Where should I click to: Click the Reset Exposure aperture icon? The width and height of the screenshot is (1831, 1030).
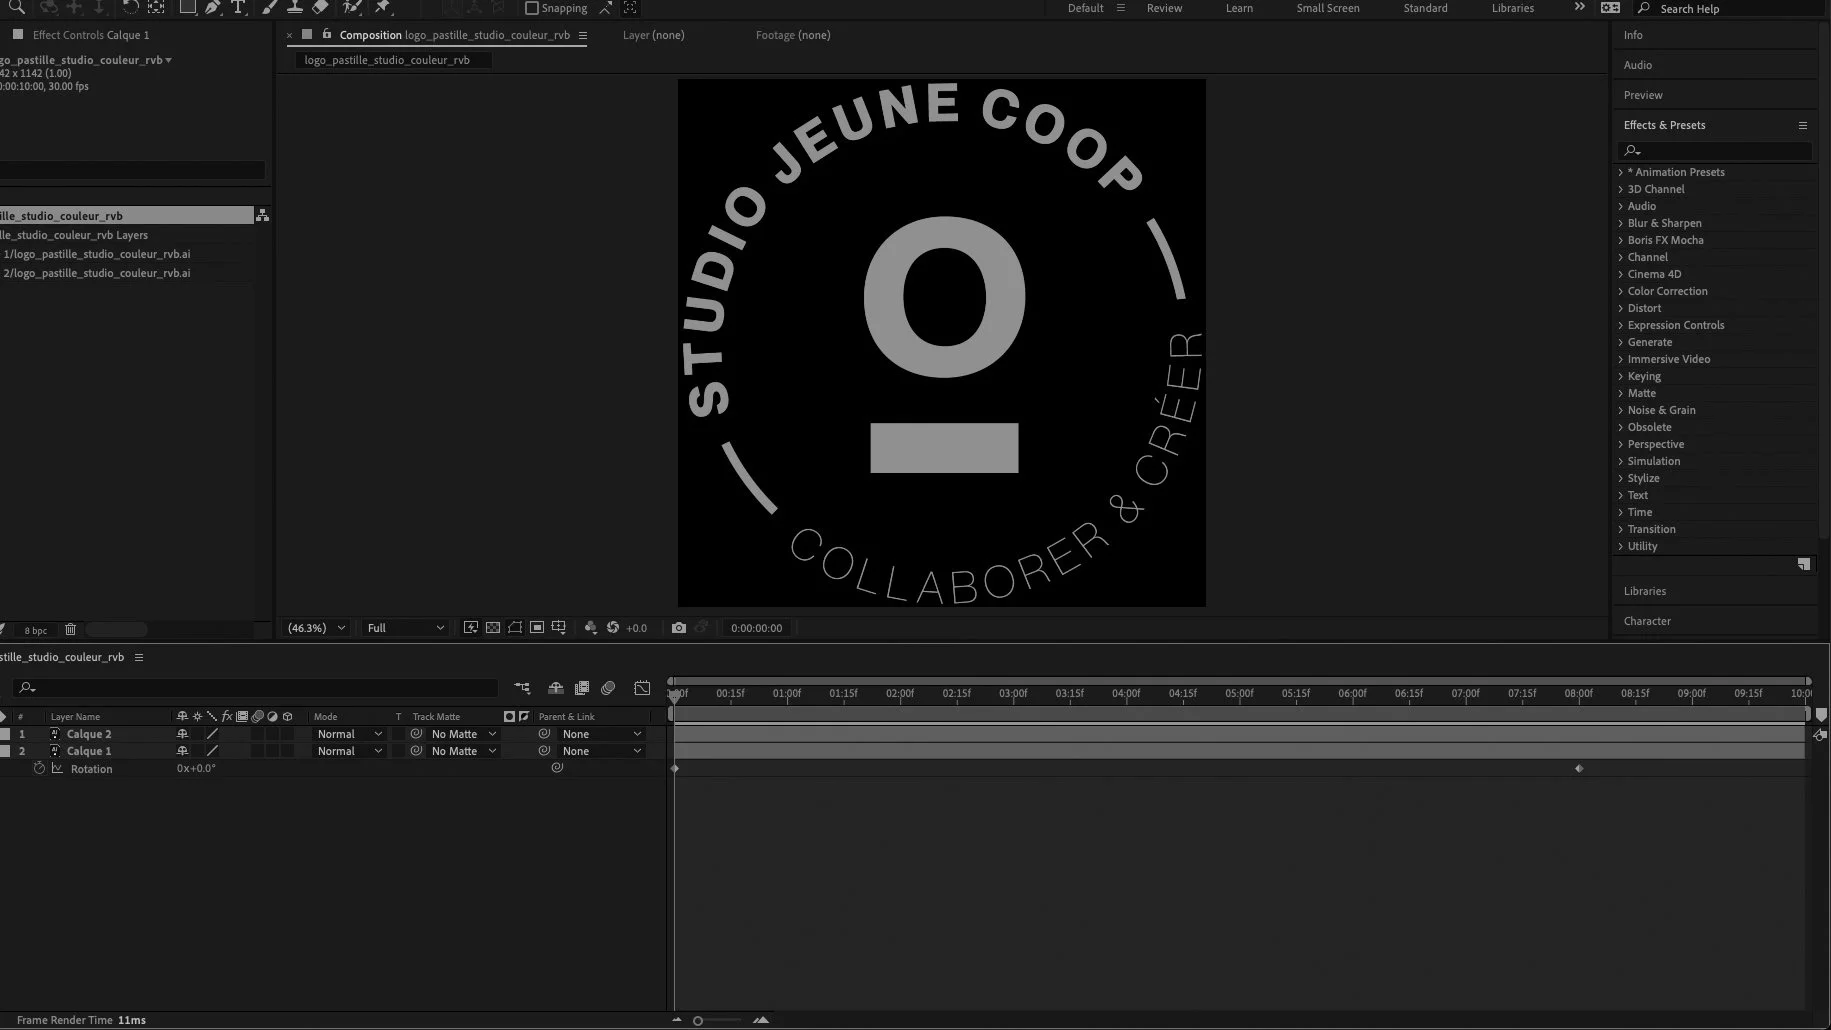coord(613,628)
